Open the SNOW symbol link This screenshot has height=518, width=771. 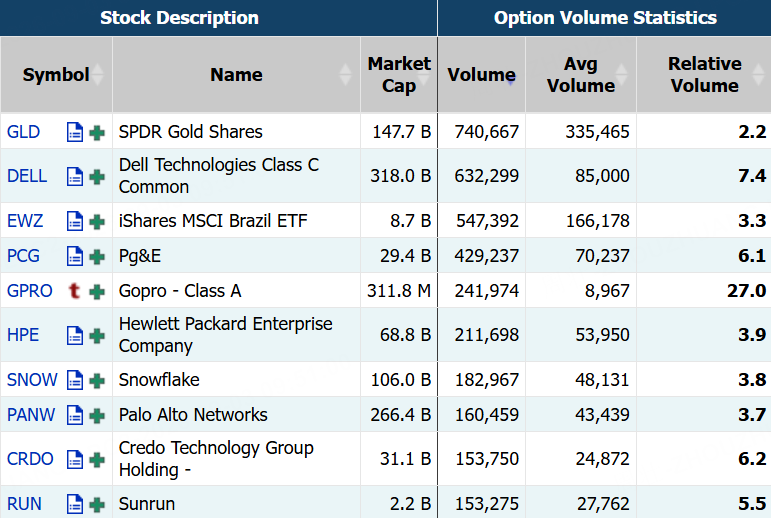(x=32, y=380)
